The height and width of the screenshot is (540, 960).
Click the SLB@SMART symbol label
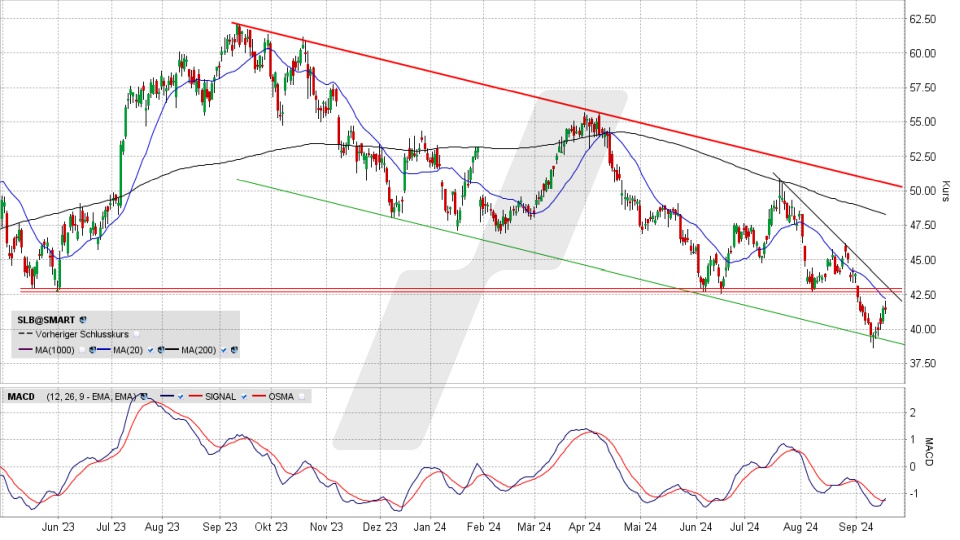tap(46, 320)
